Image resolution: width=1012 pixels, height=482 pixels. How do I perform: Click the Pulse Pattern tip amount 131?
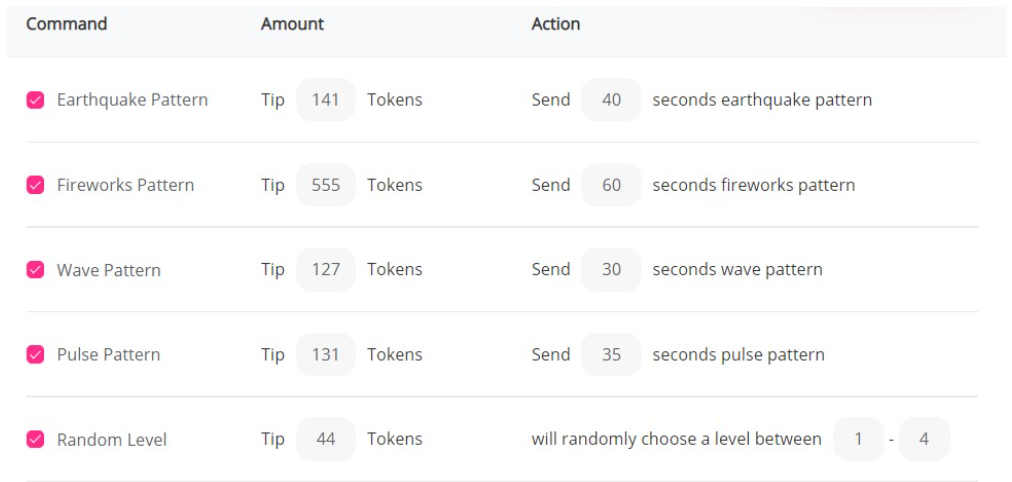point(326,354)
